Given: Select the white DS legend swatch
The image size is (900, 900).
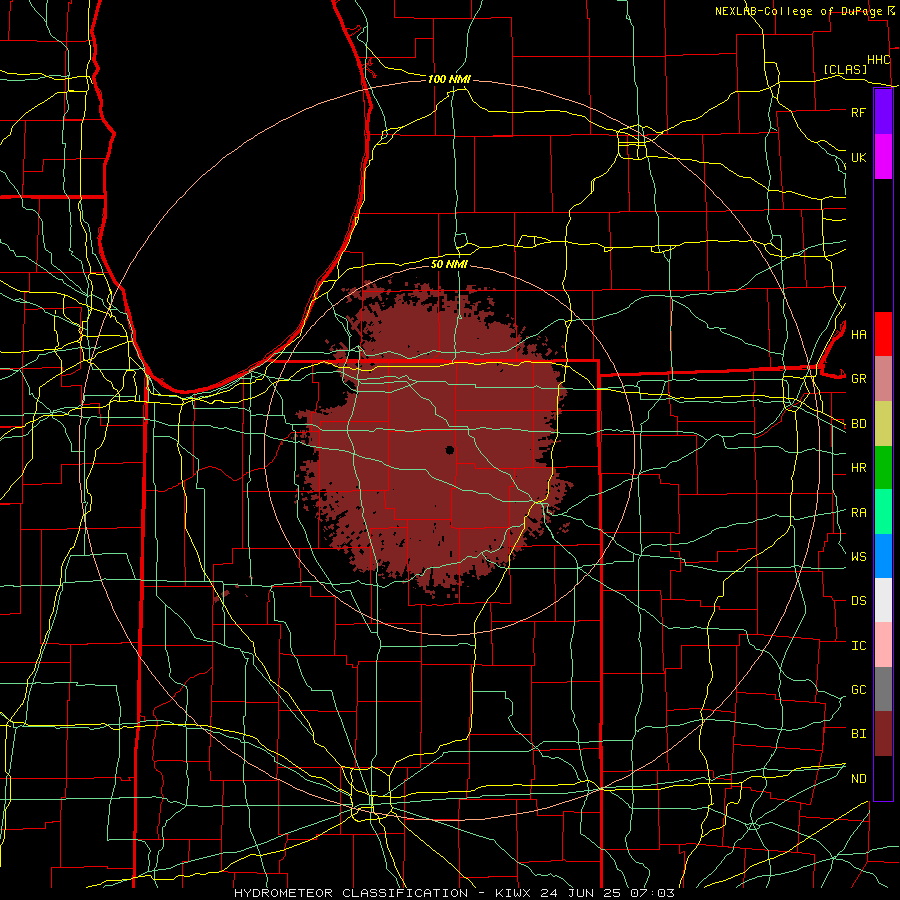Looking at the screenshot, I should (883, 600).
